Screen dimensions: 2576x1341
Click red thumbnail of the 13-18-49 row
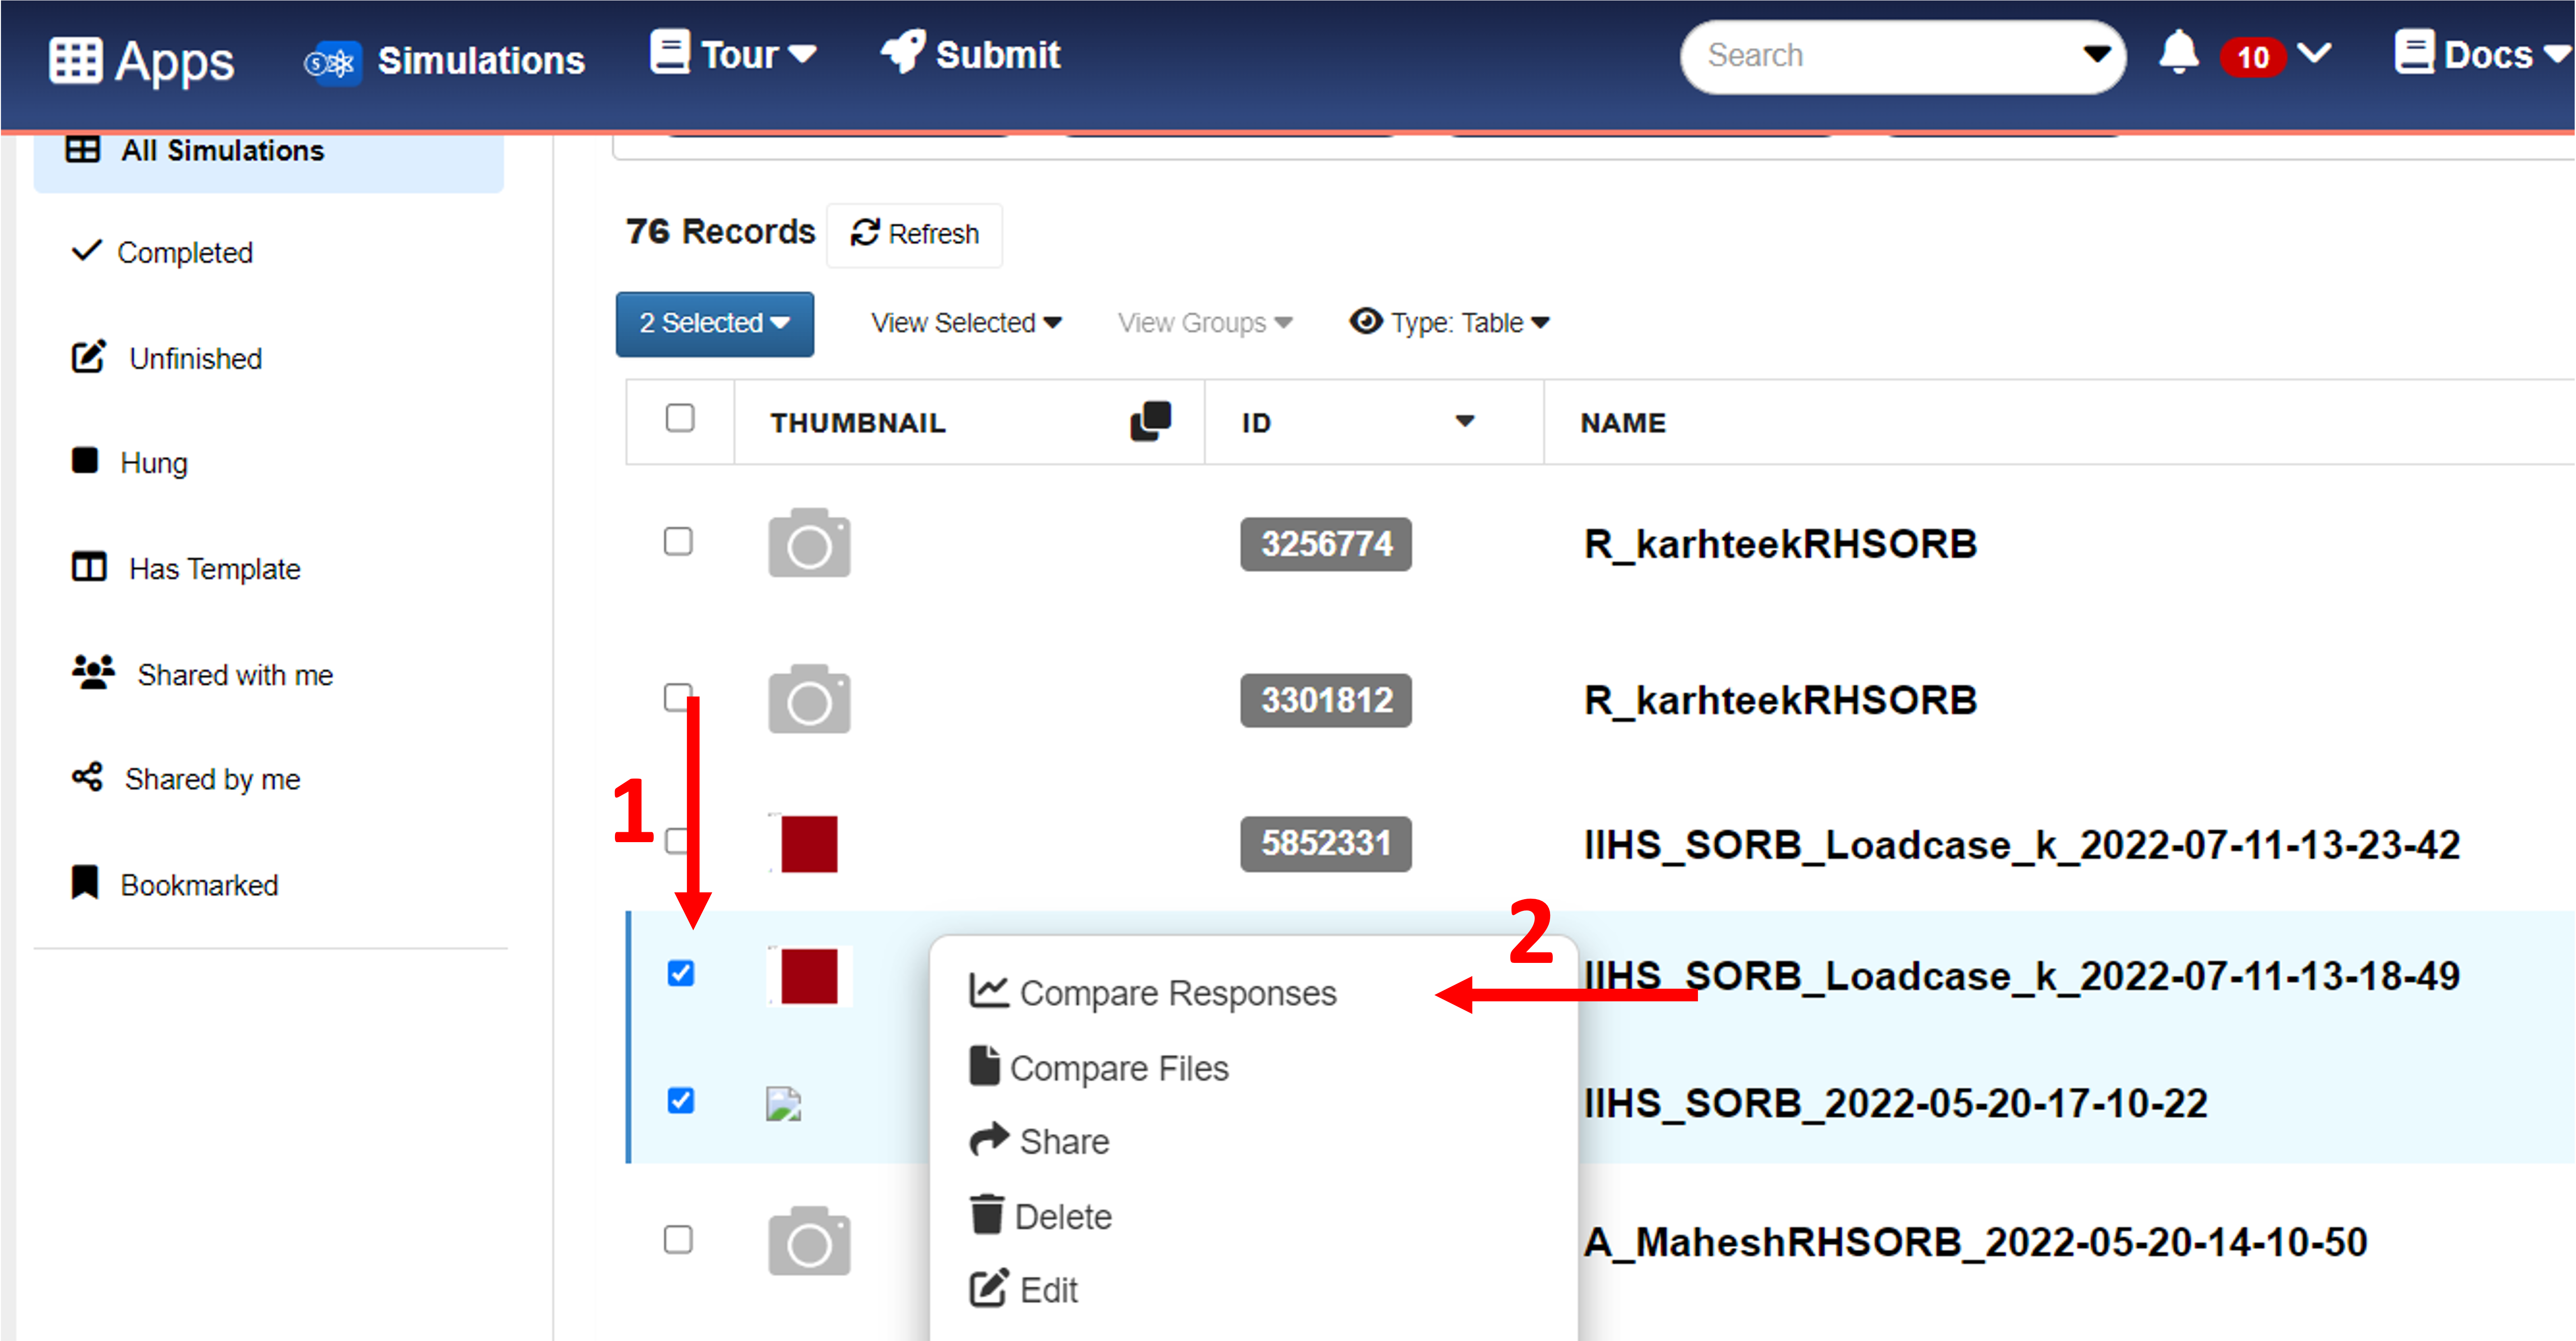[x=809, y=975]
